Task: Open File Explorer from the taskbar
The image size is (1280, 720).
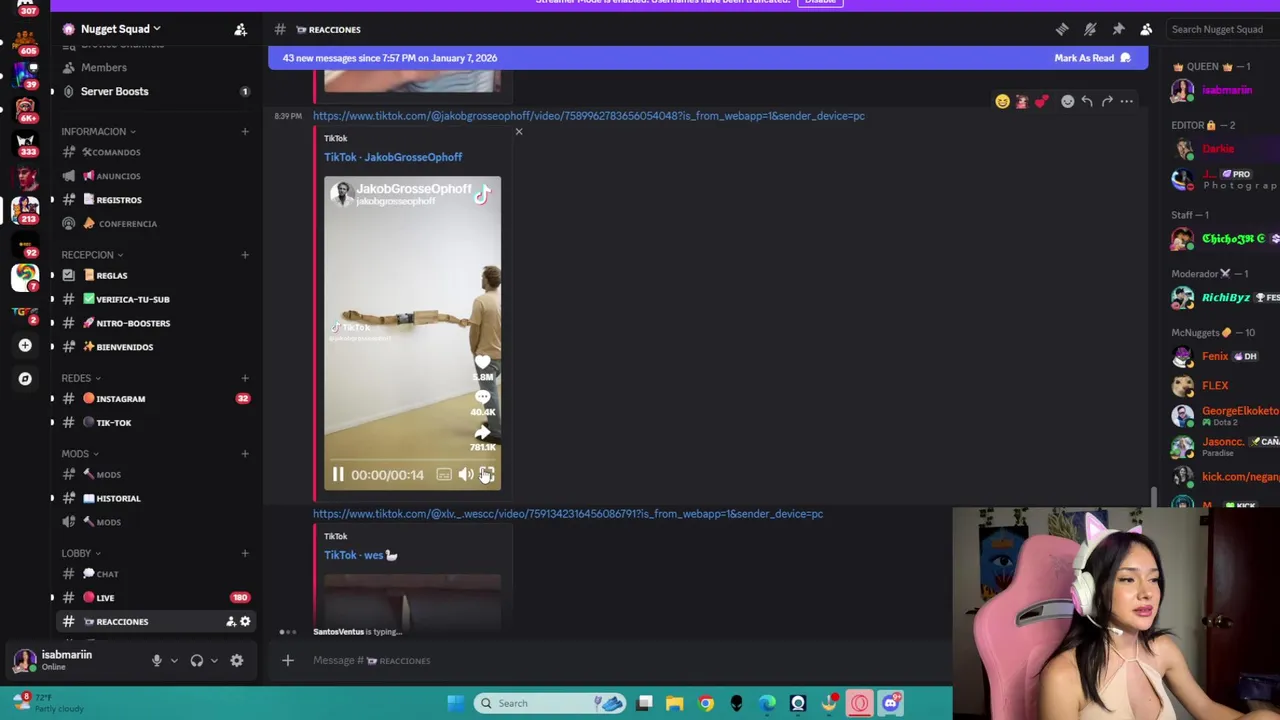Action: 674,703
